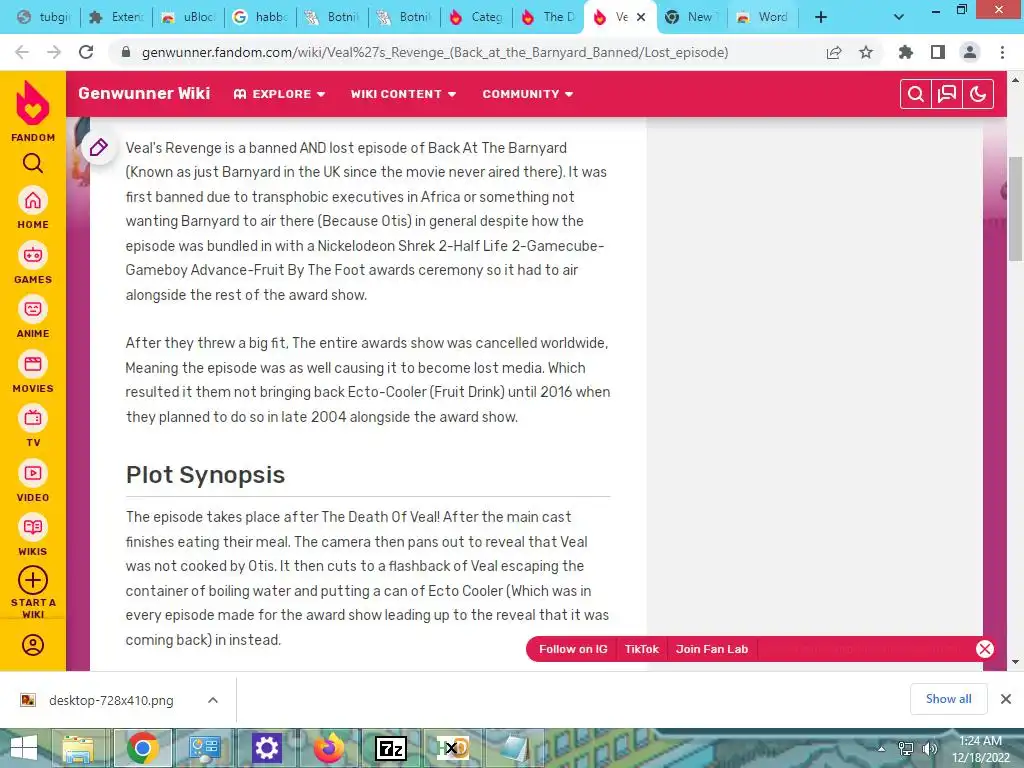Expand options for desktop-728x410.png download

213,700
